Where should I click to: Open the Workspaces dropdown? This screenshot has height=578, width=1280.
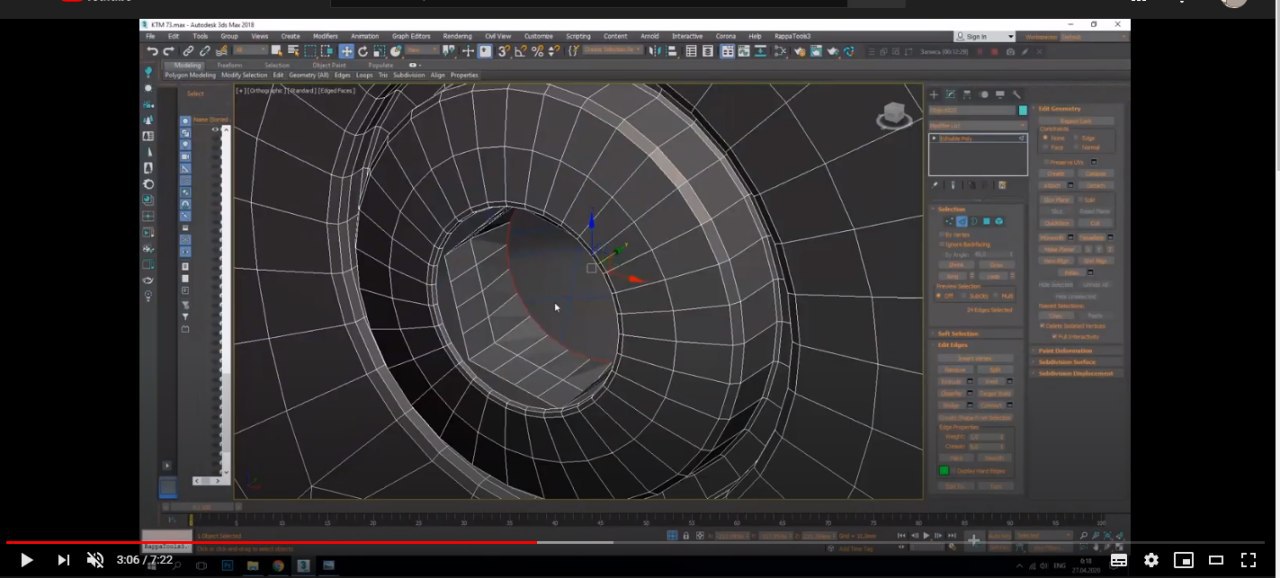click(x=1093, y=36)
